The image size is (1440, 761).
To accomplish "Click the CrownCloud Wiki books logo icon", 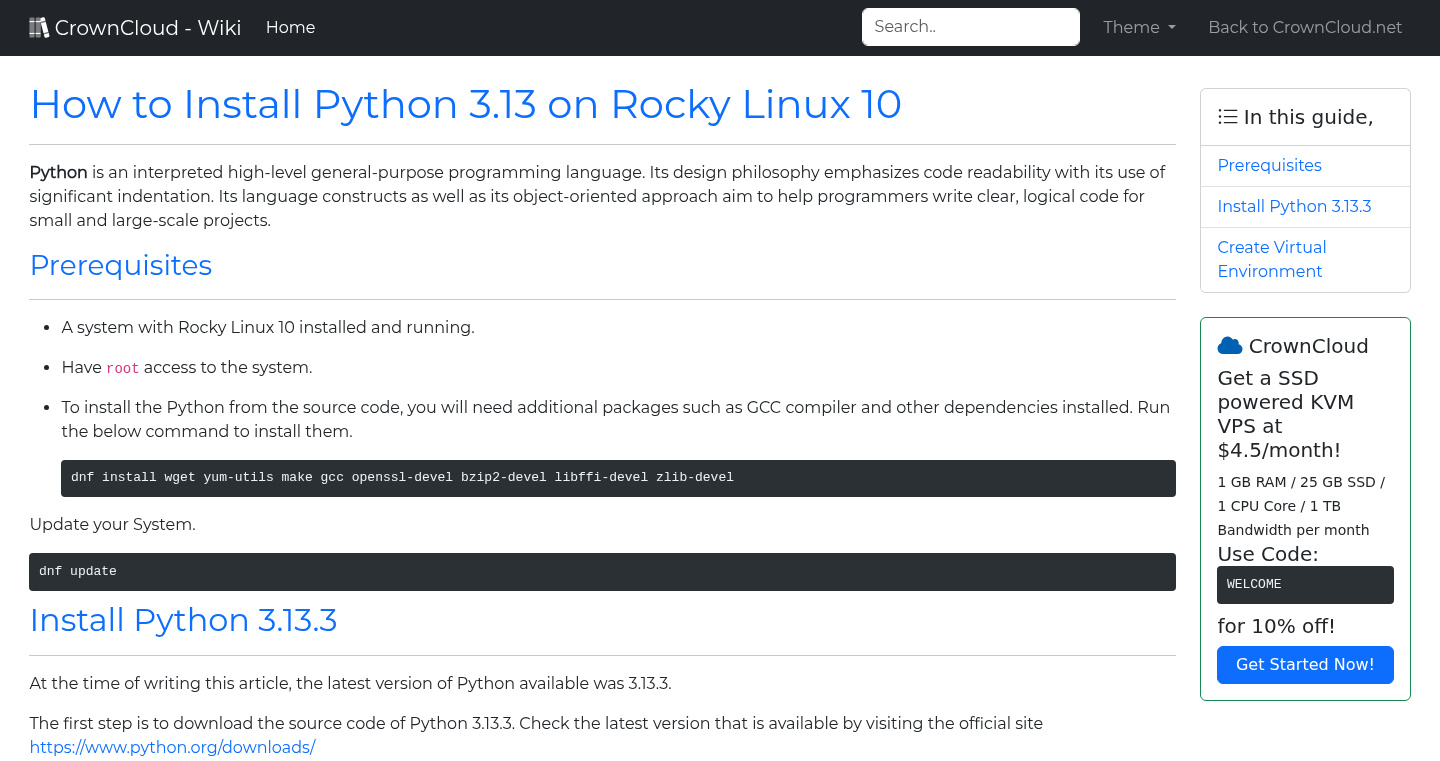I will [x=39, y=28].
